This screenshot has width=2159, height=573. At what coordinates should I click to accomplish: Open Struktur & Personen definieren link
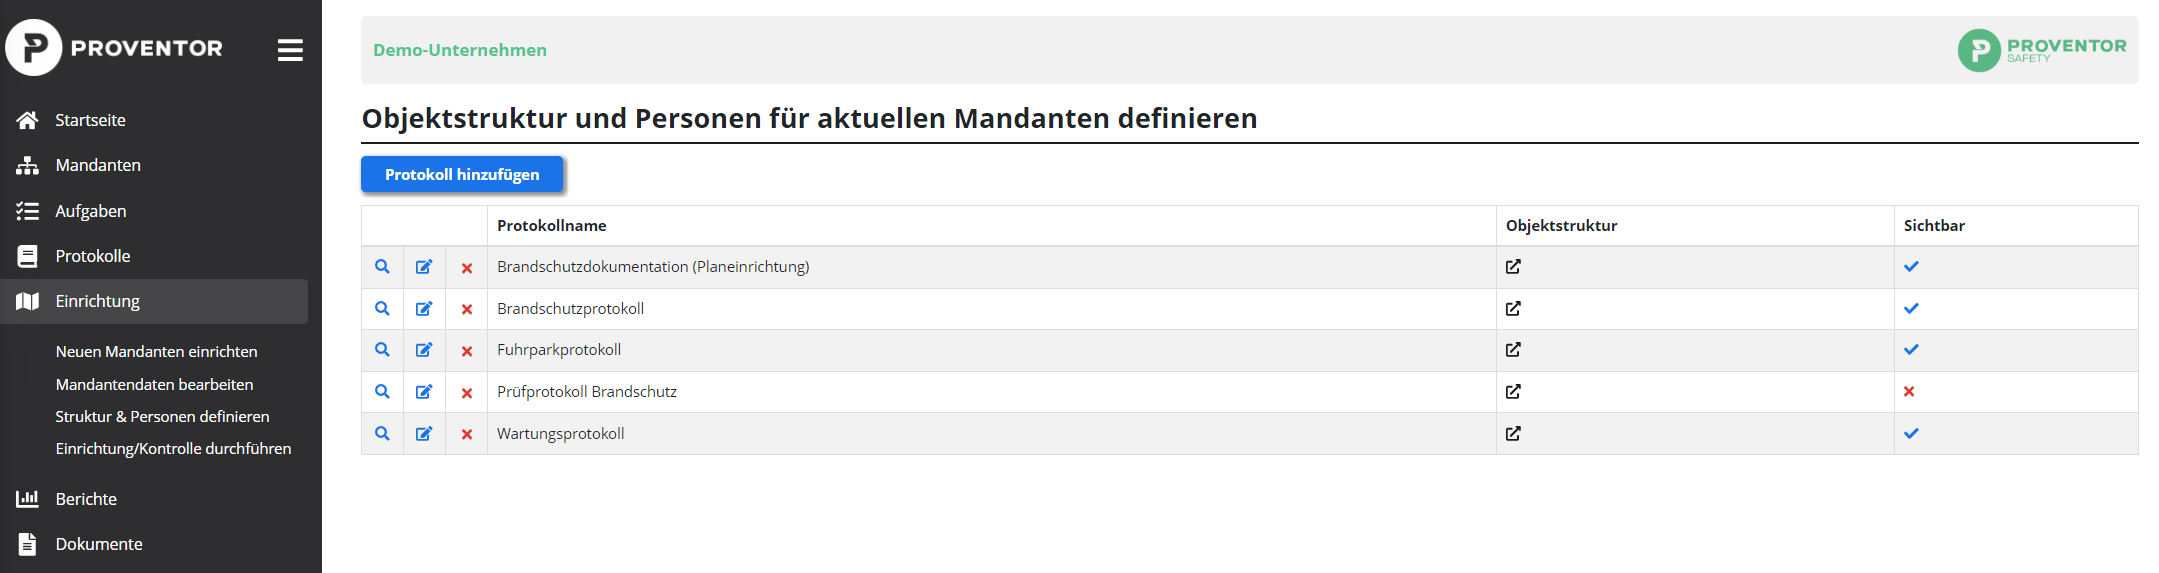(162, 417)
